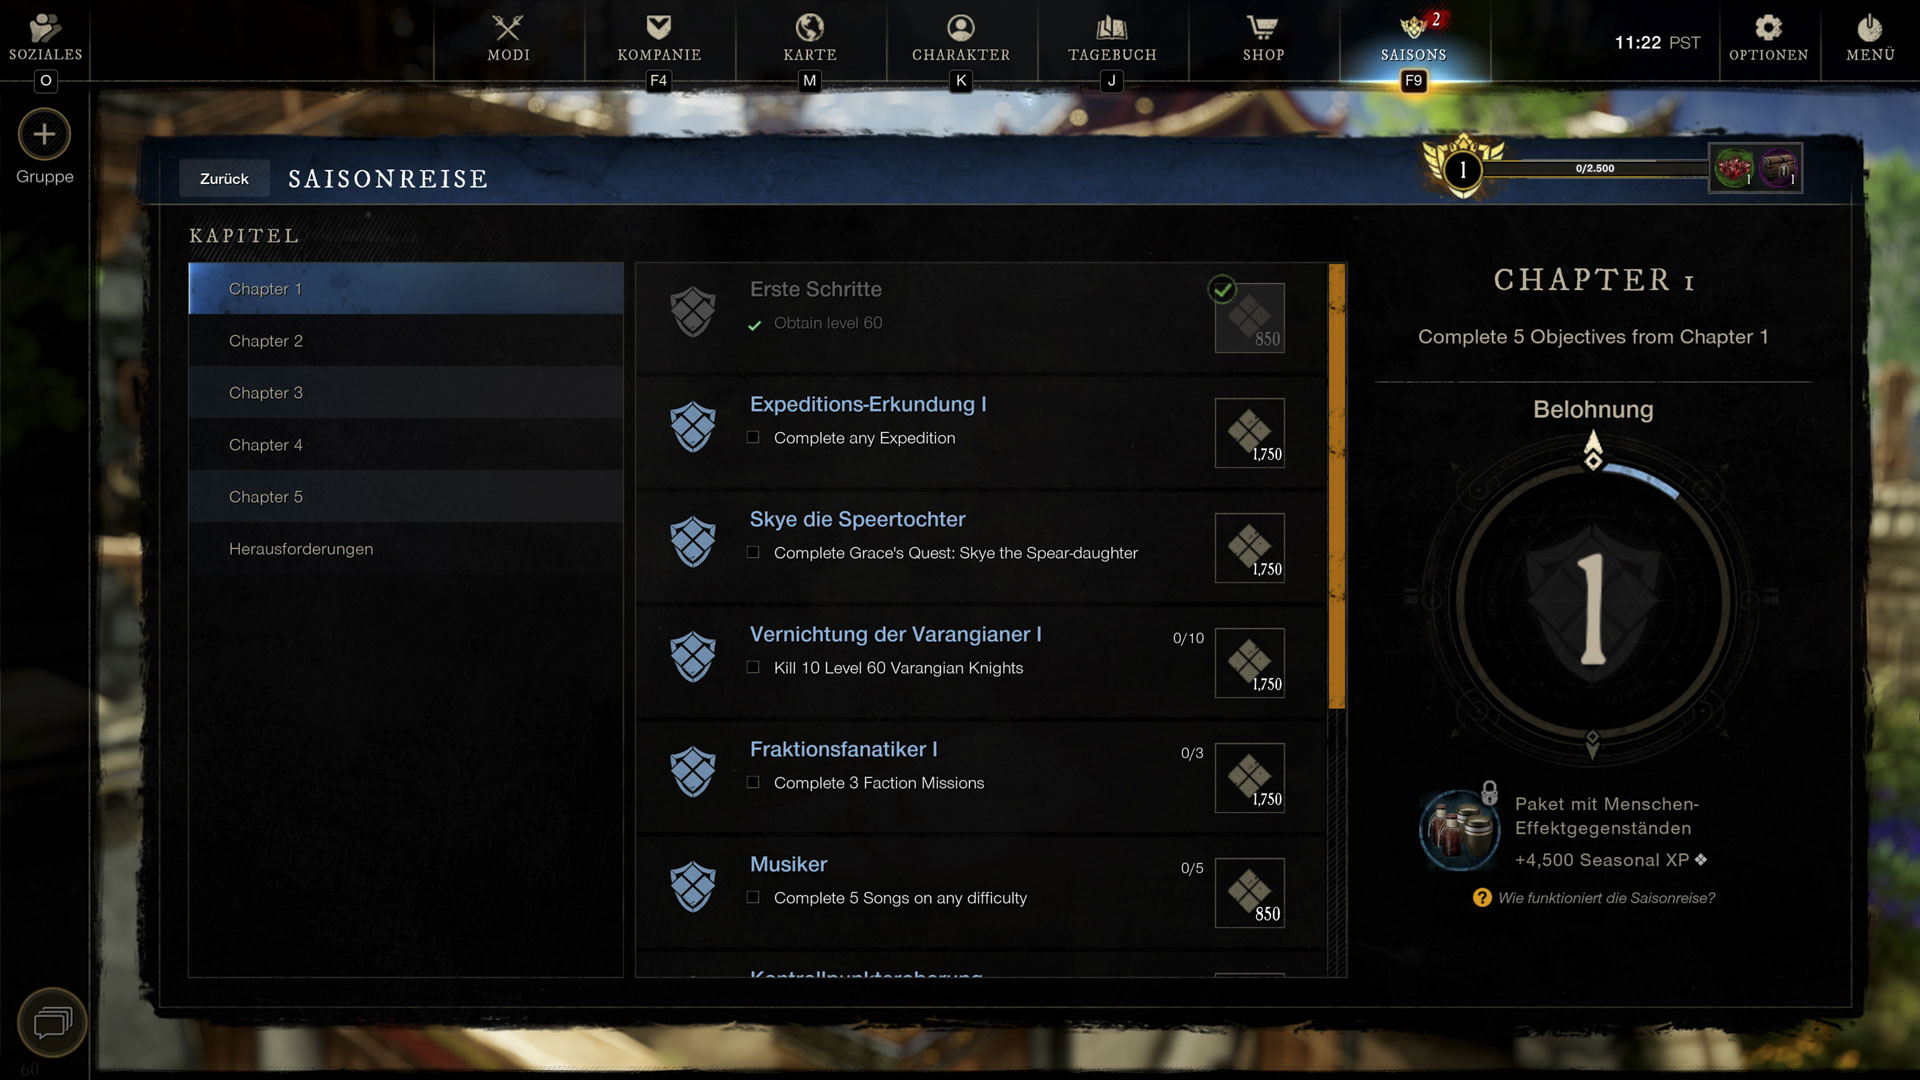Open the Tagebuch book icon

[x=1111, y=27]
